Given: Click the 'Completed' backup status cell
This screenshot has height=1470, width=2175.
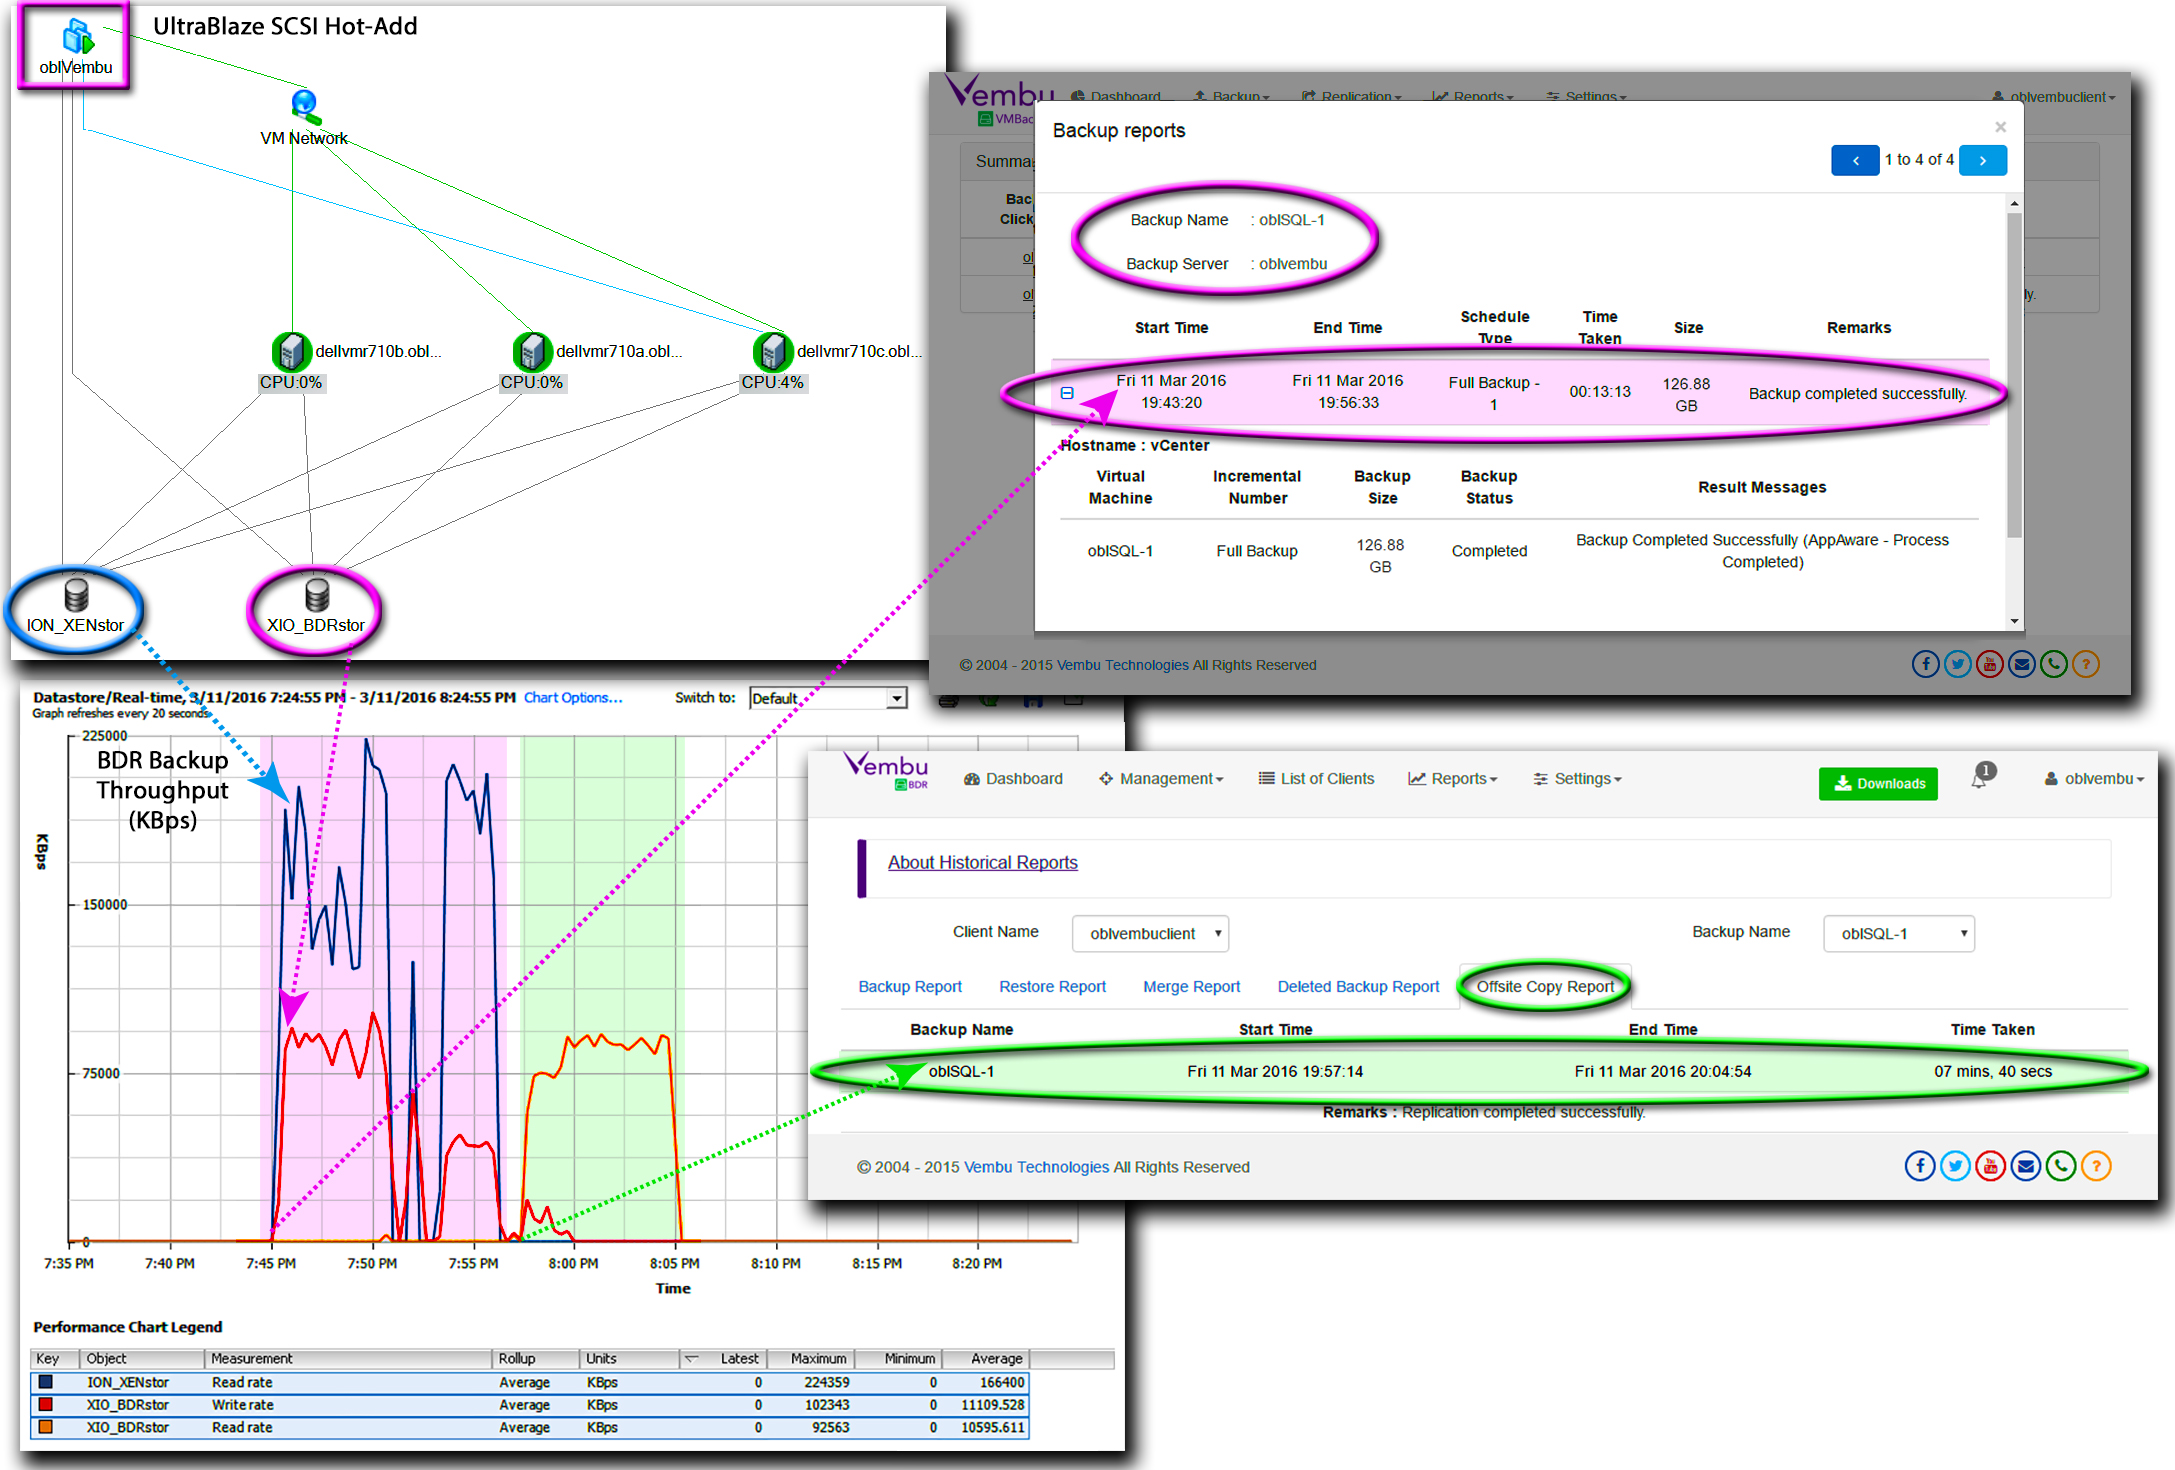Looking at the screenshot, I should pos(1489,551).
